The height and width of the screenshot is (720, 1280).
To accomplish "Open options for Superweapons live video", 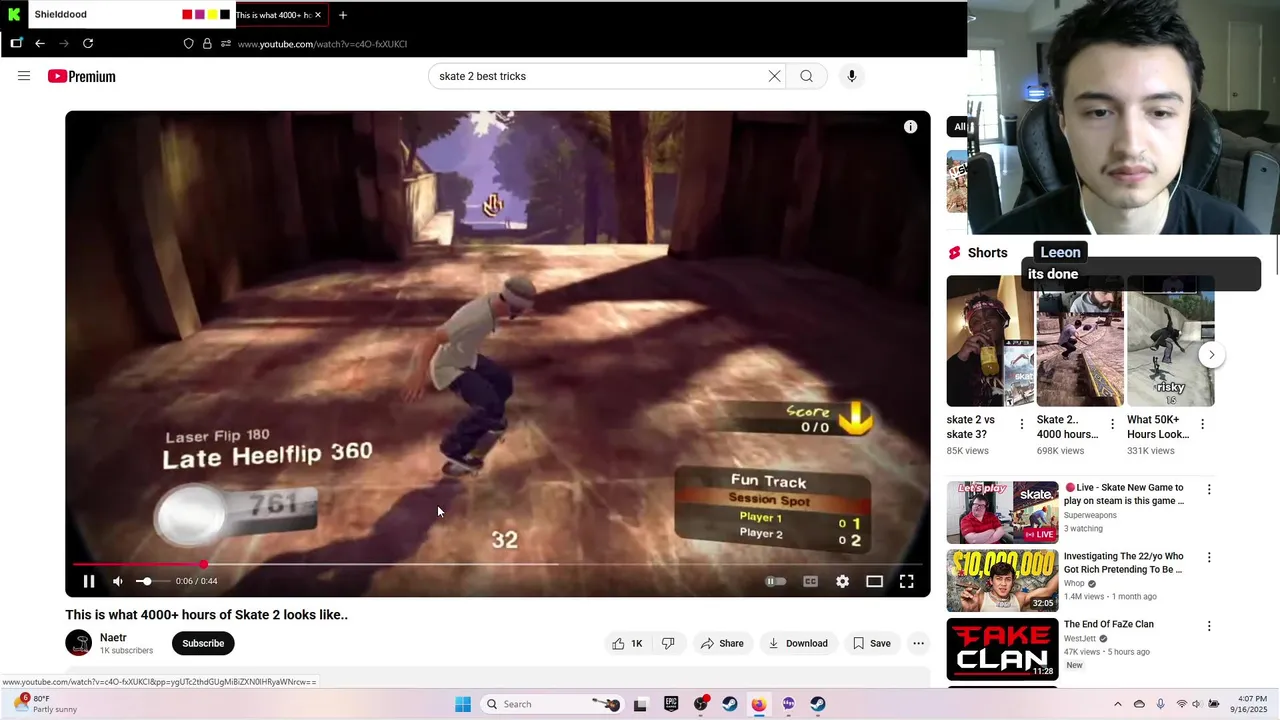I will [1209, 489].
